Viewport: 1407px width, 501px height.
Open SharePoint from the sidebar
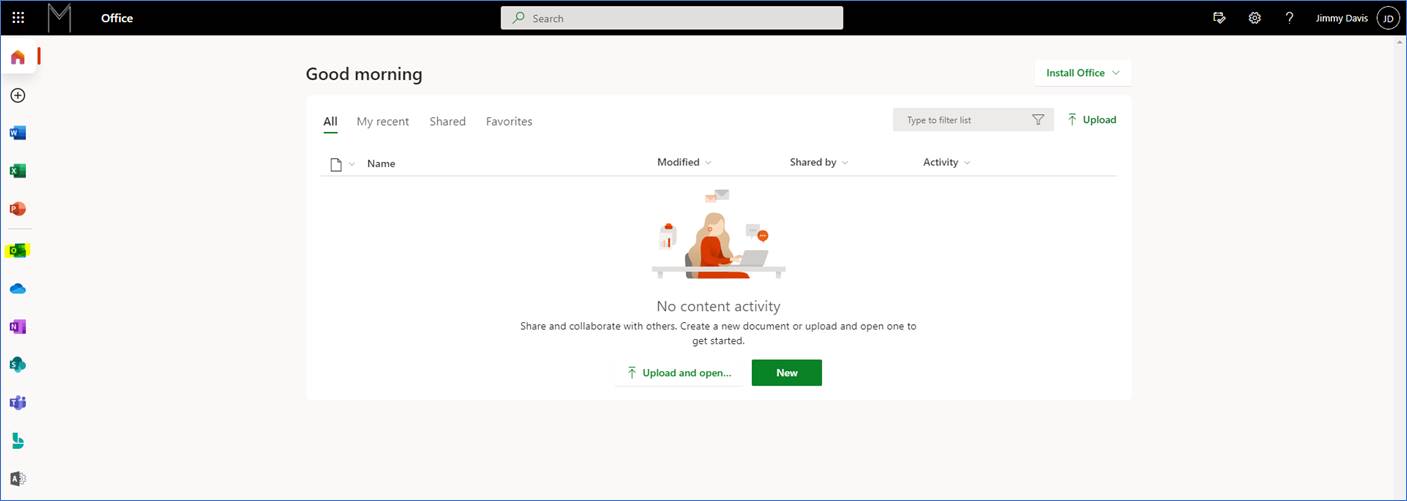pyautogui.click(x=17, y=365)
